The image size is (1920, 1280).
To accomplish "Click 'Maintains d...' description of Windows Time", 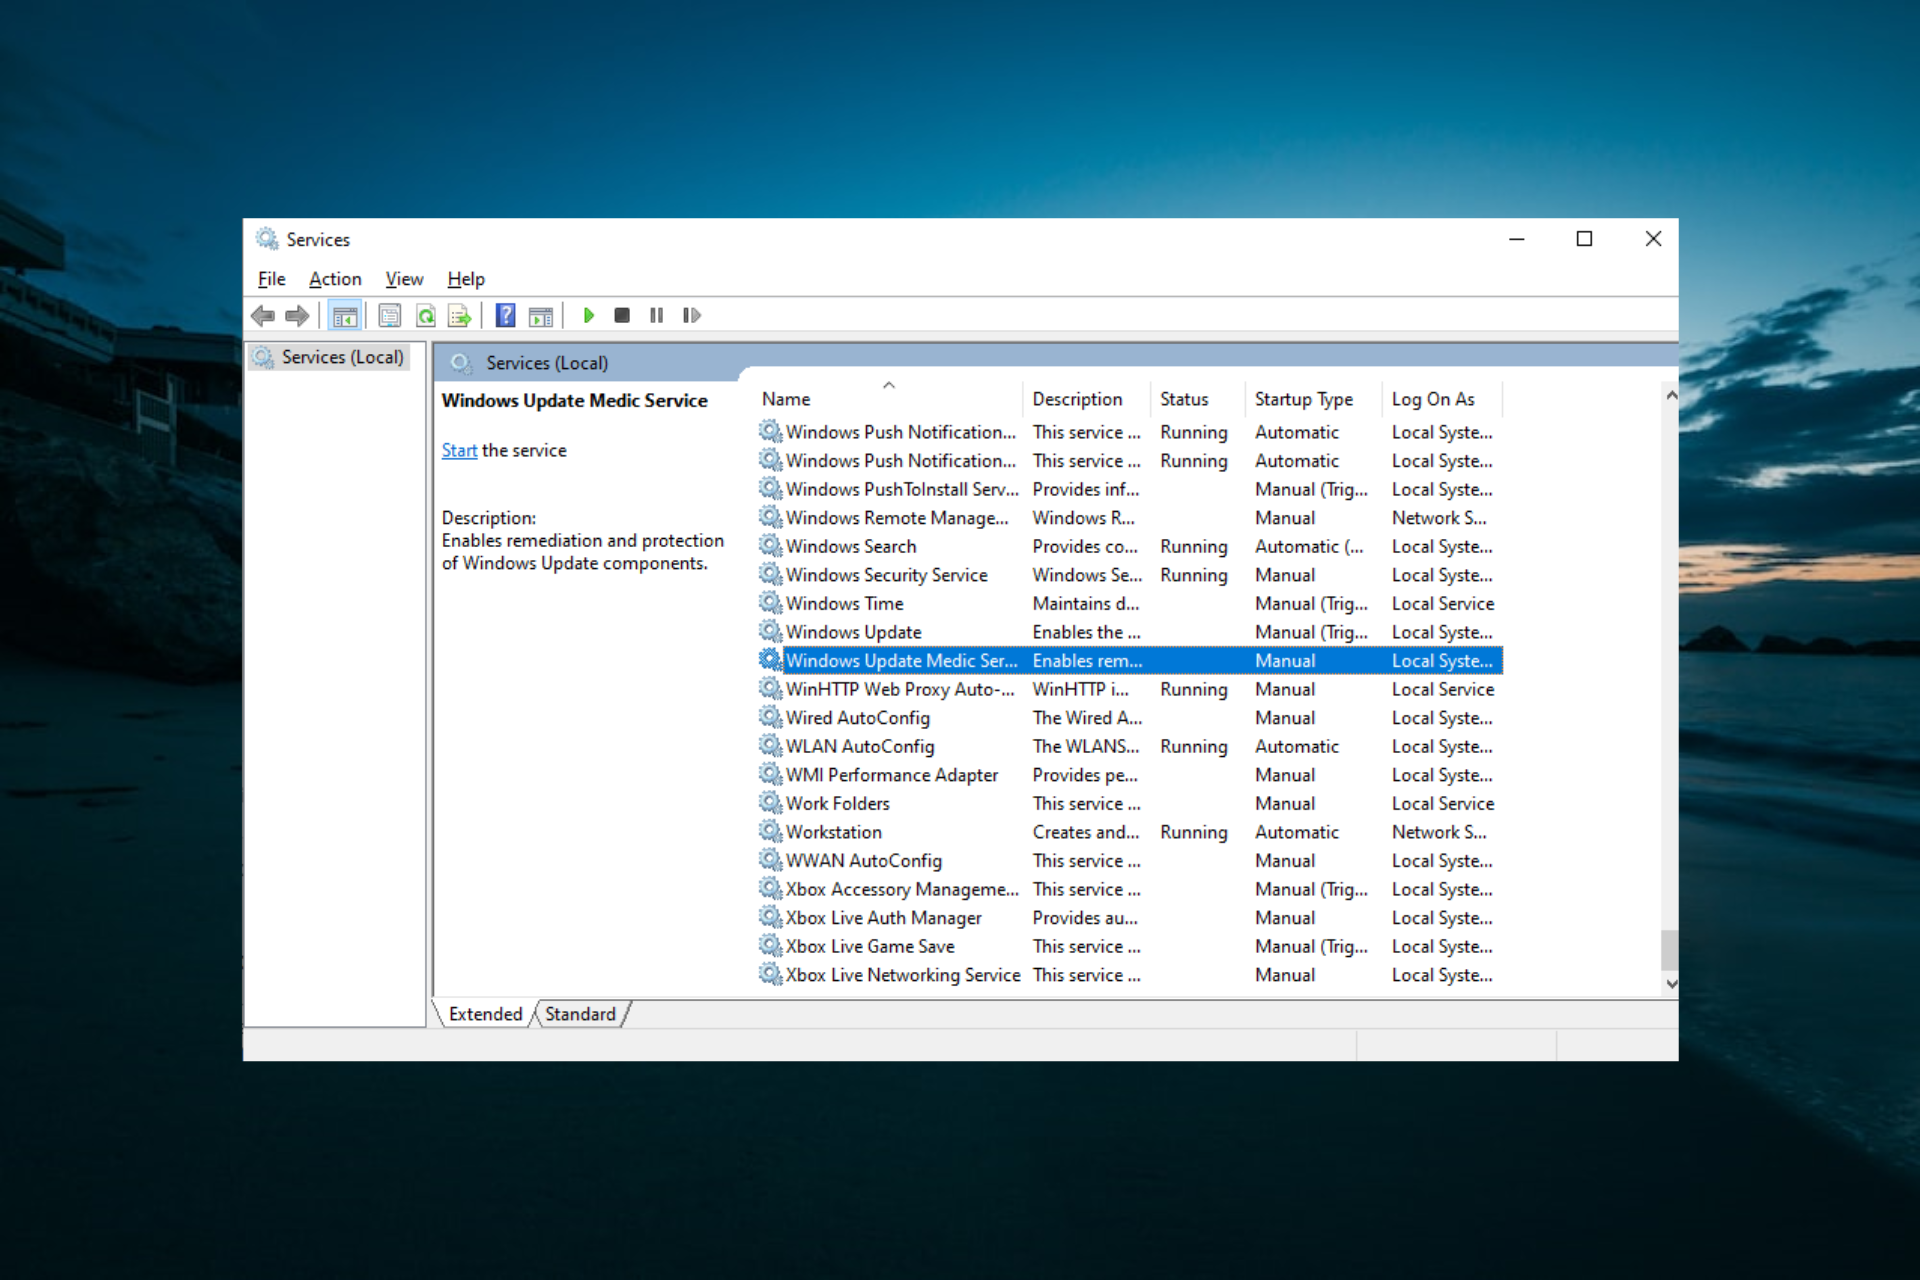I will [1085, 603].
